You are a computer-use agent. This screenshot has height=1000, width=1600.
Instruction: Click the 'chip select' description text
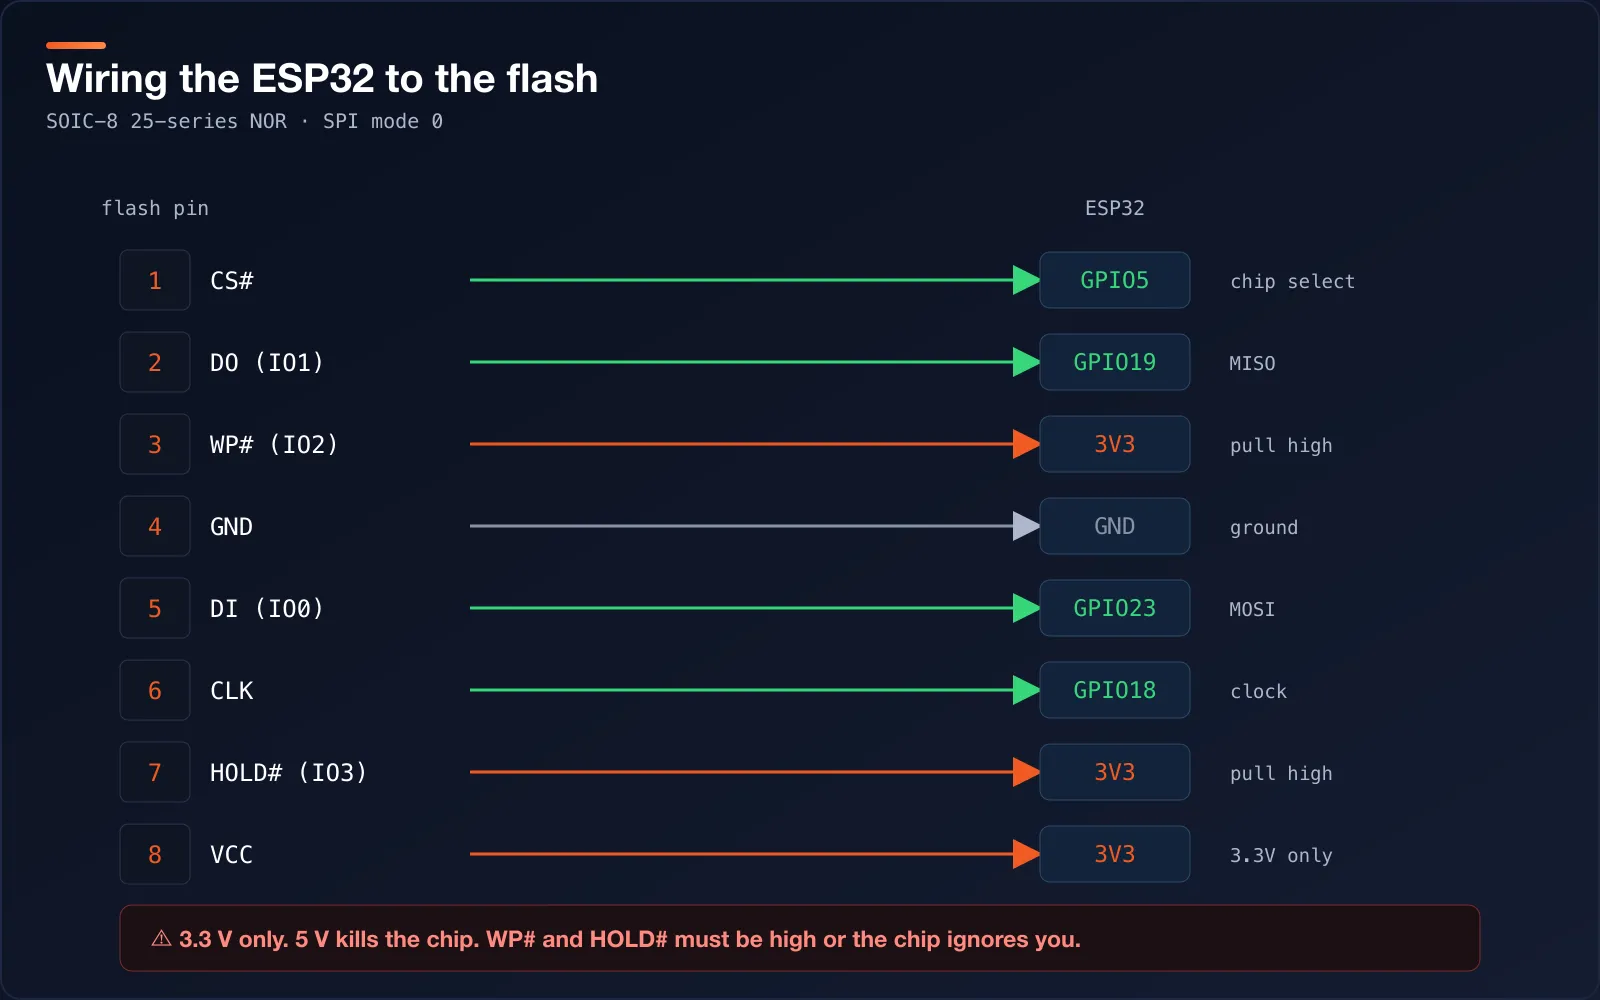[1292, 281]
